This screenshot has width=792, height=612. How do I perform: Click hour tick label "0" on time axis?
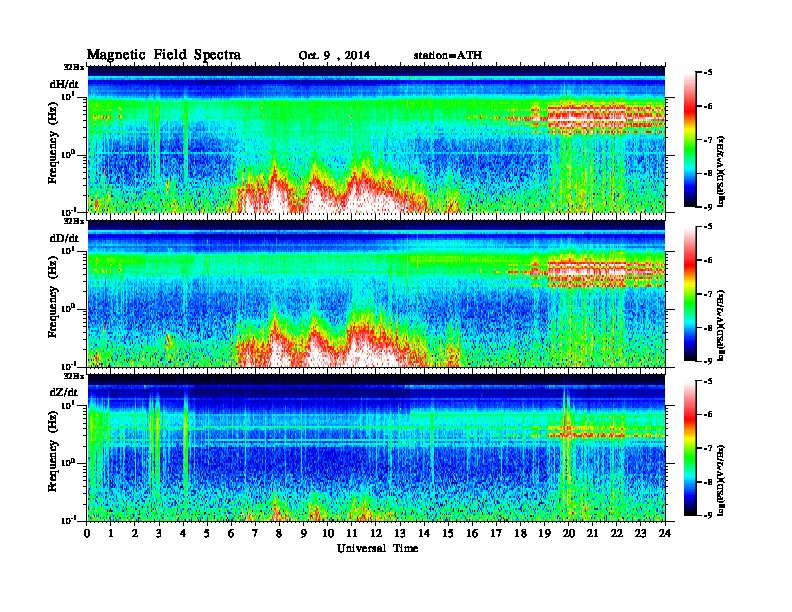(x=87, y=534)
